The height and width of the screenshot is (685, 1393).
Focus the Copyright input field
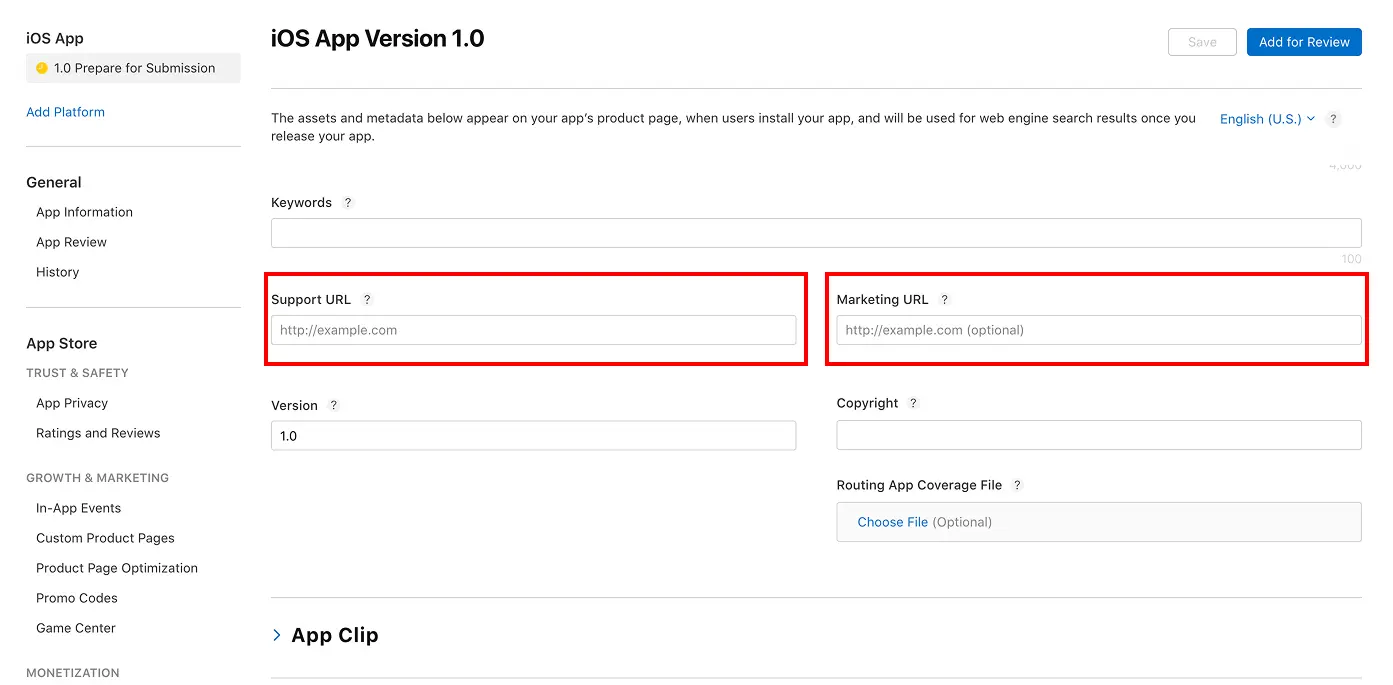tap(1099, 435)
